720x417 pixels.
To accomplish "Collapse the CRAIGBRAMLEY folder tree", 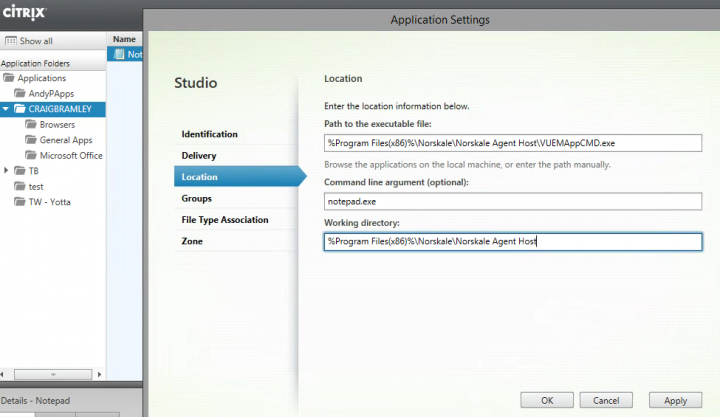I will coord(6,109).
